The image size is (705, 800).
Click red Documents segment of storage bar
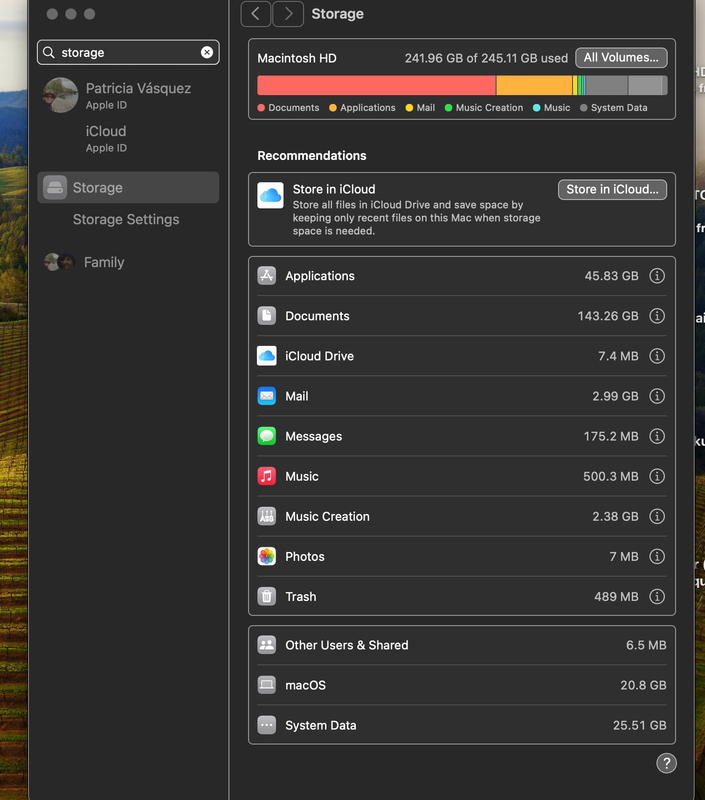click(376, 85)
